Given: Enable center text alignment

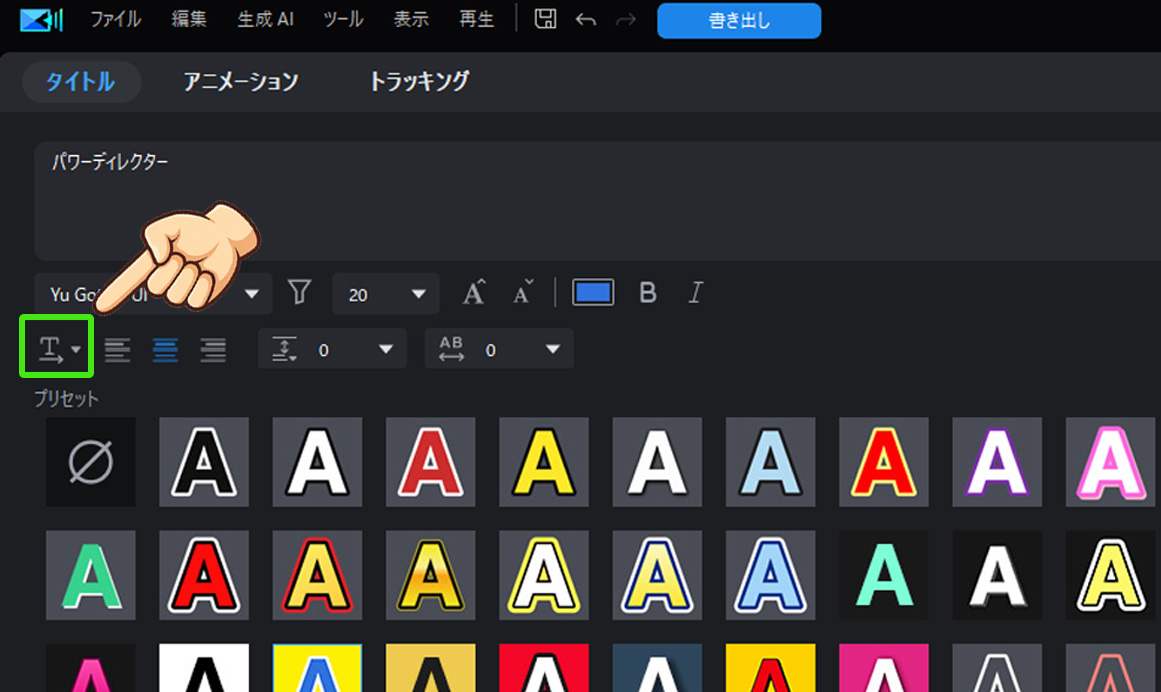Looking at the screenshot, I should click(x=165, y=349).
